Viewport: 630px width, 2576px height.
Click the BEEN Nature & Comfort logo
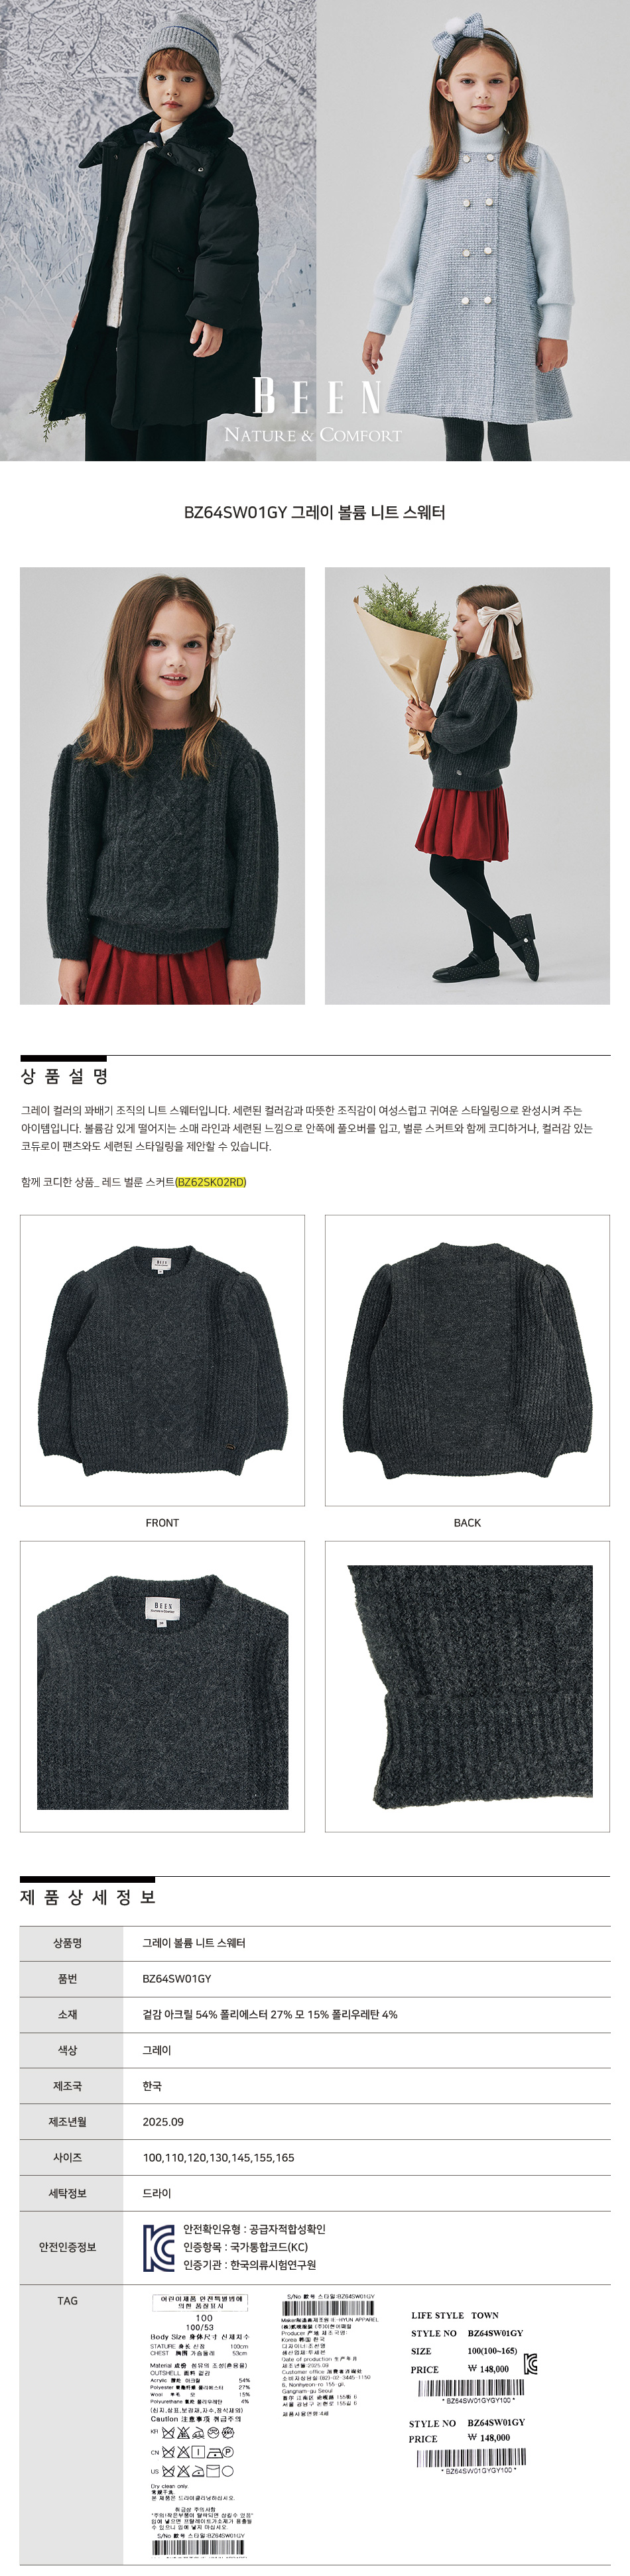point(314,409)
